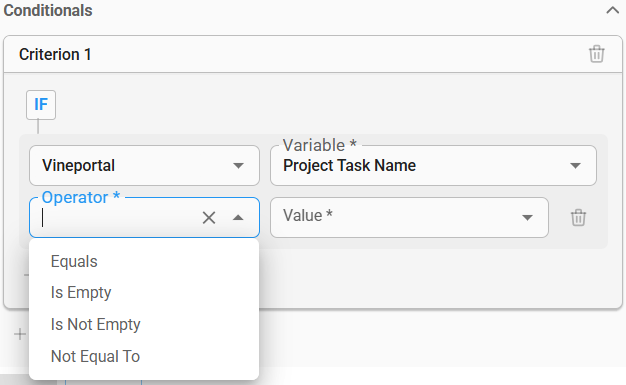
Task: Click the Criterion 1 header title
Action: [x=55, y=54]
